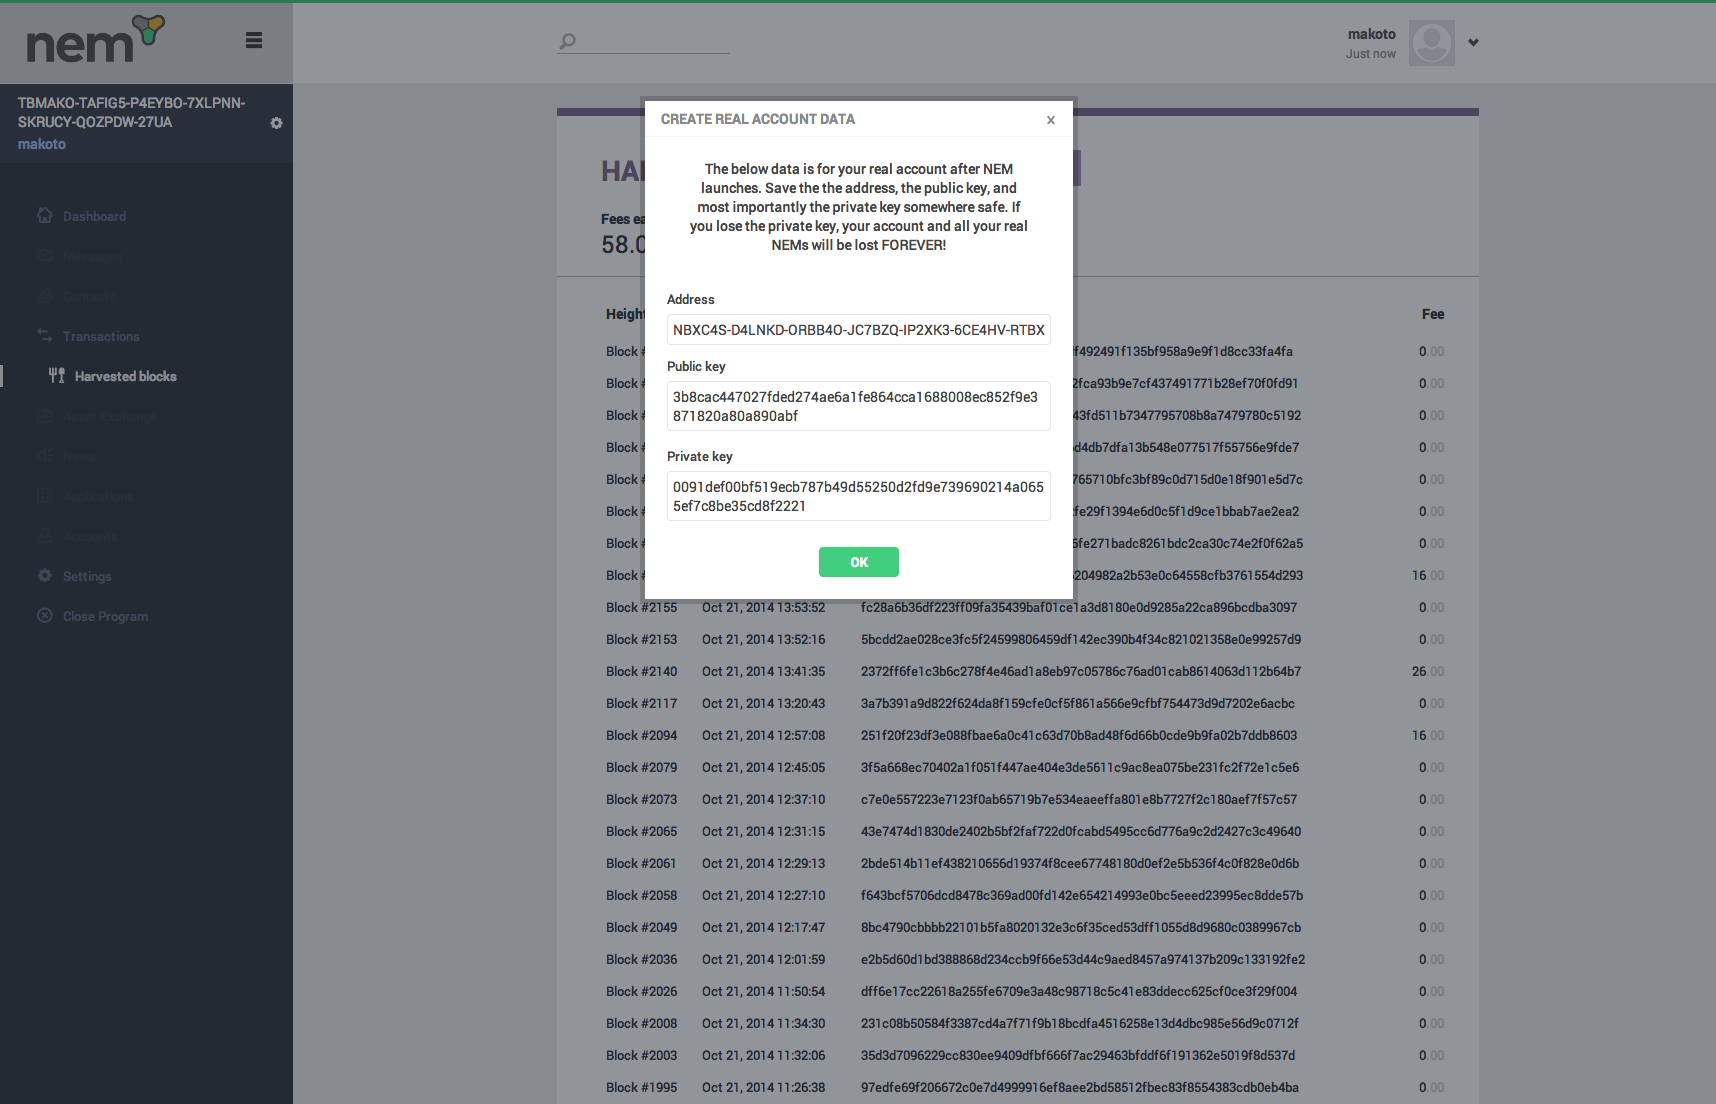Open Accounts in the sidebar
The image size is (1716, 1104).
coord(90,536)
